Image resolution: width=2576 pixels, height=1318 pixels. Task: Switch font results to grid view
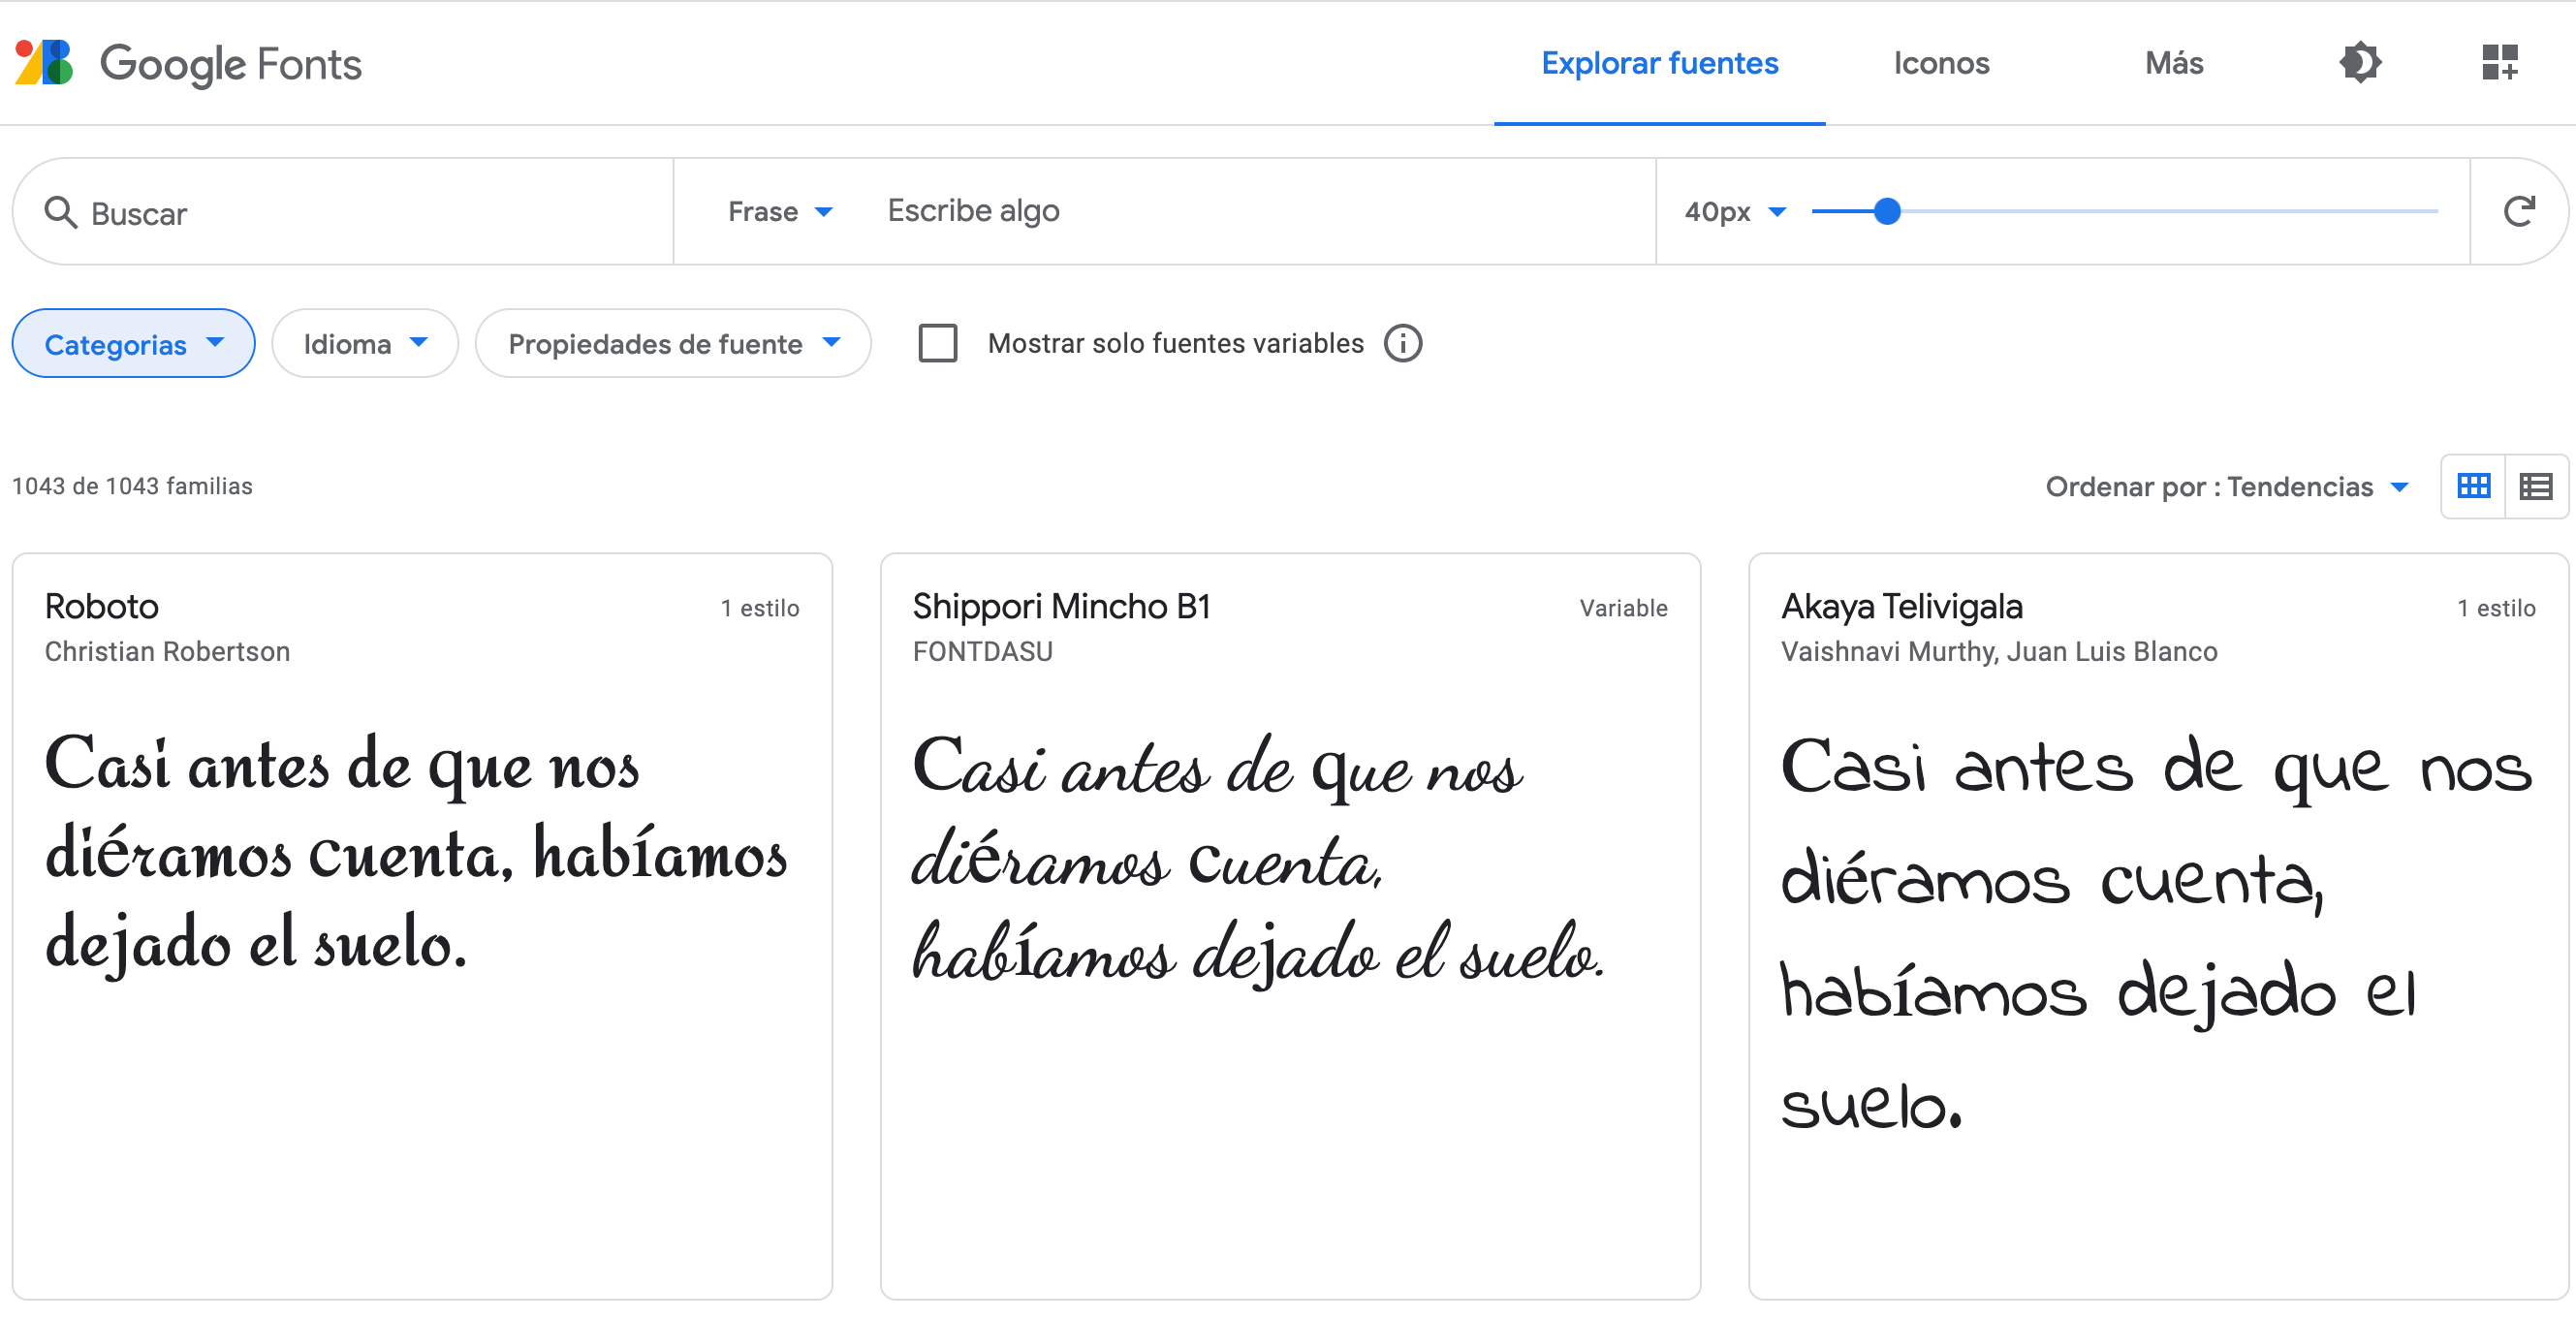[2473, 486]
